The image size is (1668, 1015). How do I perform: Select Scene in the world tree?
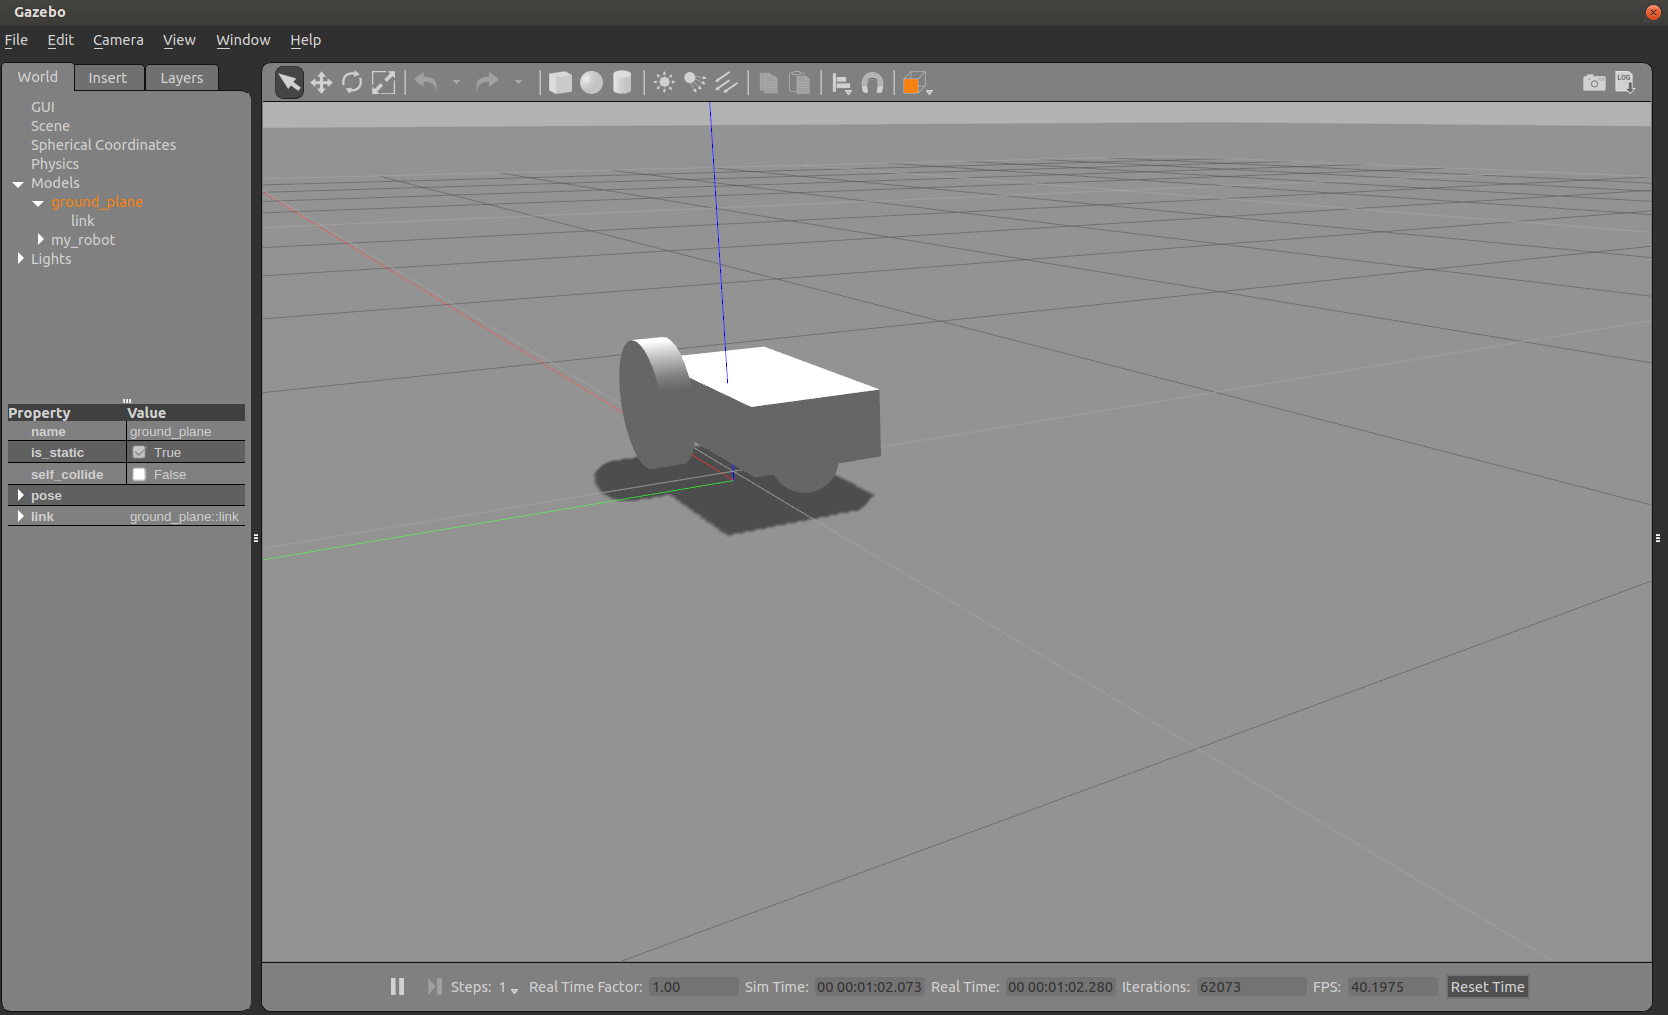click(x=50, y=126)
